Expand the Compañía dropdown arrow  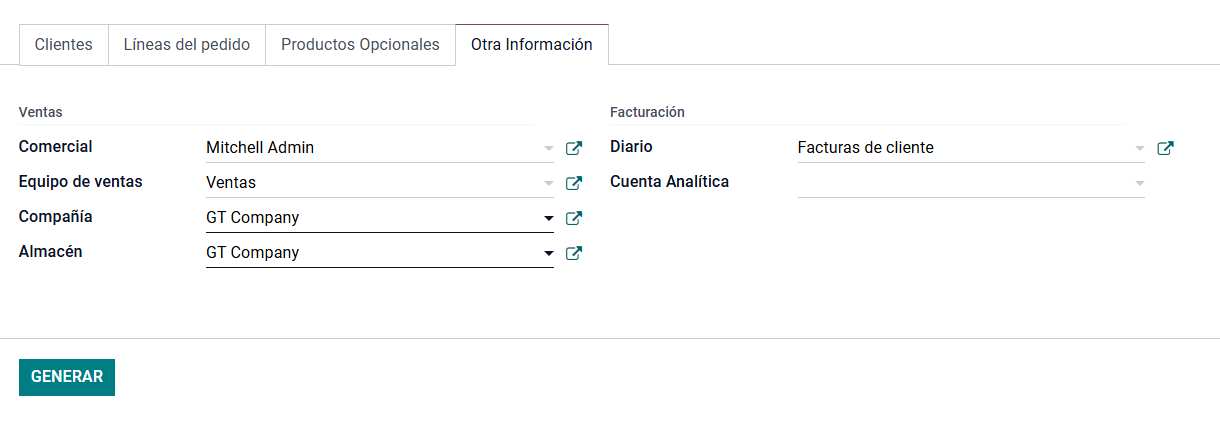pyautogui.click(x=548, y=218)
